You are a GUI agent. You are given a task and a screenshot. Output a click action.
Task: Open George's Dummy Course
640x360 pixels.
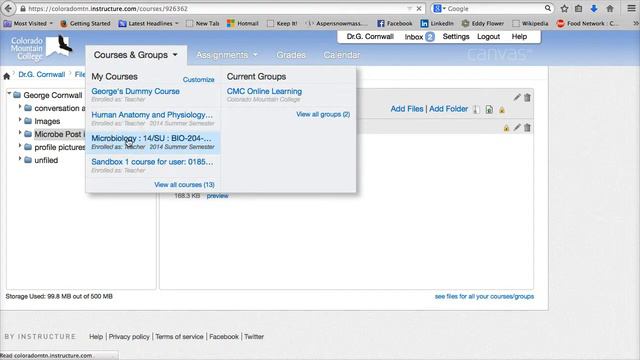(135, 91)
